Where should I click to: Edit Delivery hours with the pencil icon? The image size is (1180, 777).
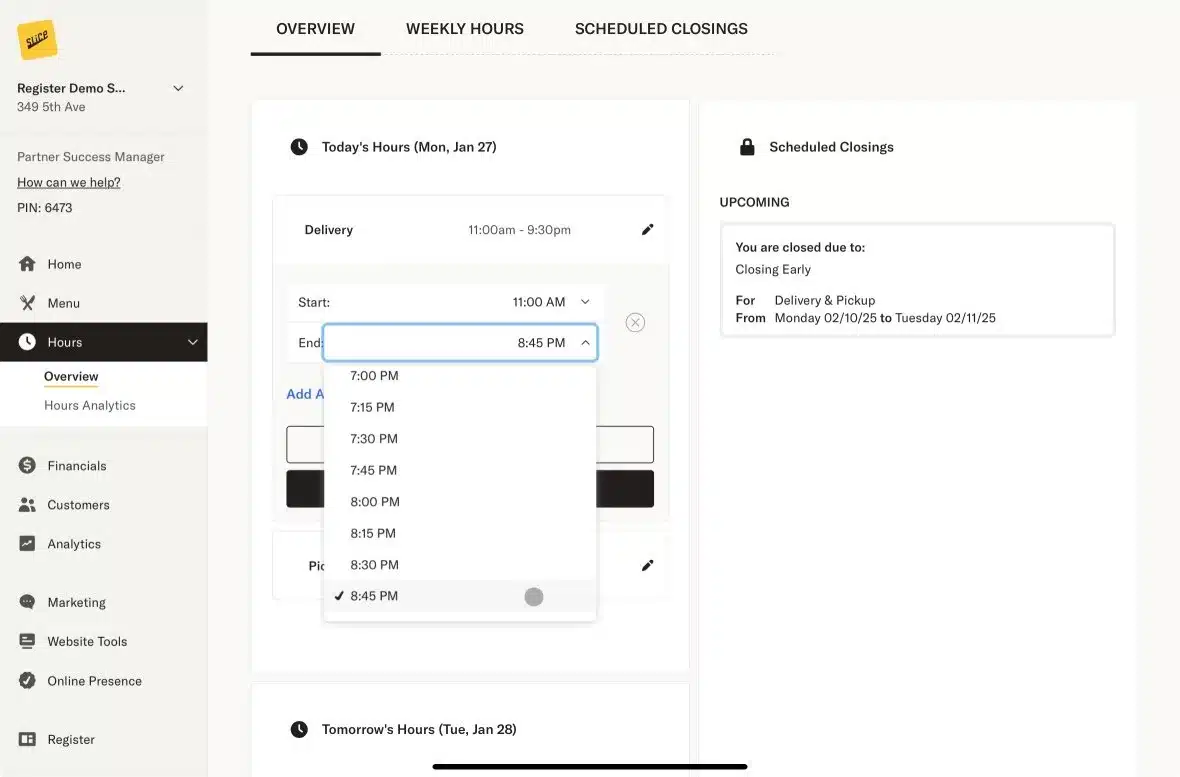(x=647, y=228)
